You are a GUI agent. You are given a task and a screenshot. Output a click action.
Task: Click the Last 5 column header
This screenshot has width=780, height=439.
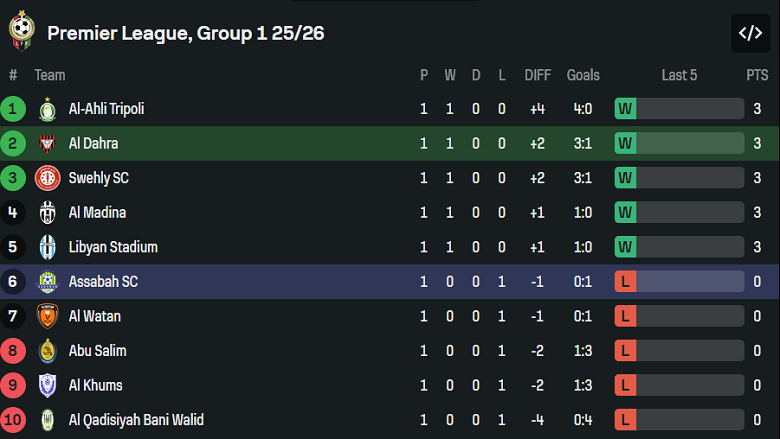679,75
